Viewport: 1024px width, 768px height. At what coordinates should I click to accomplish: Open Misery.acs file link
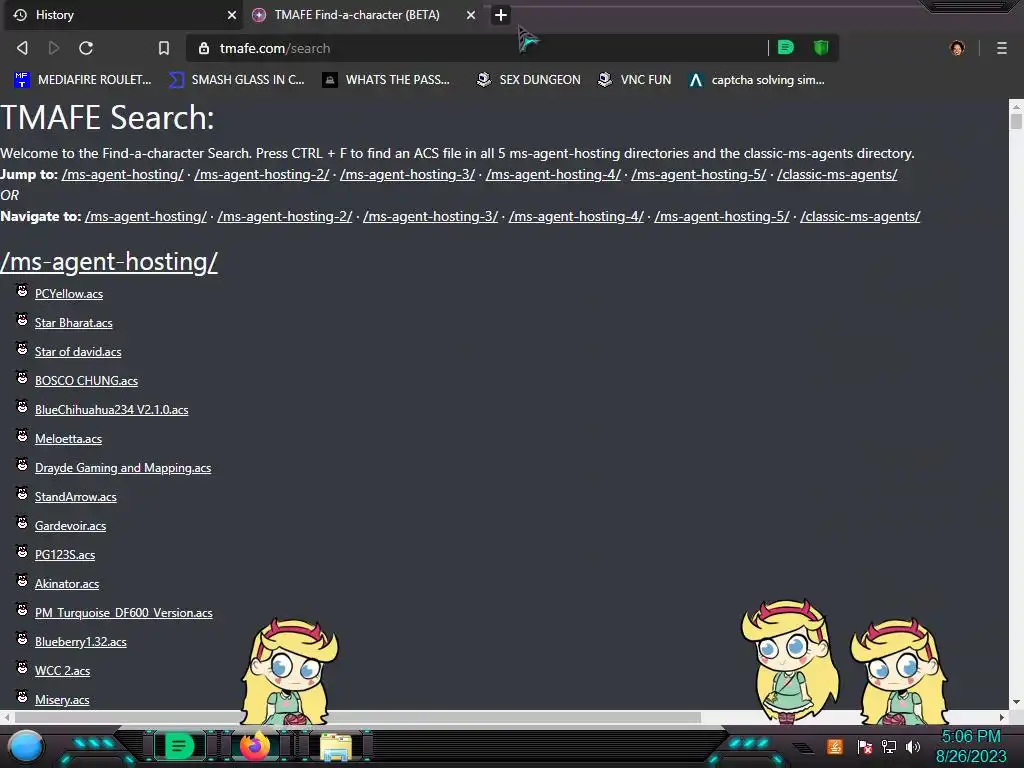click(x=62, y=700)
